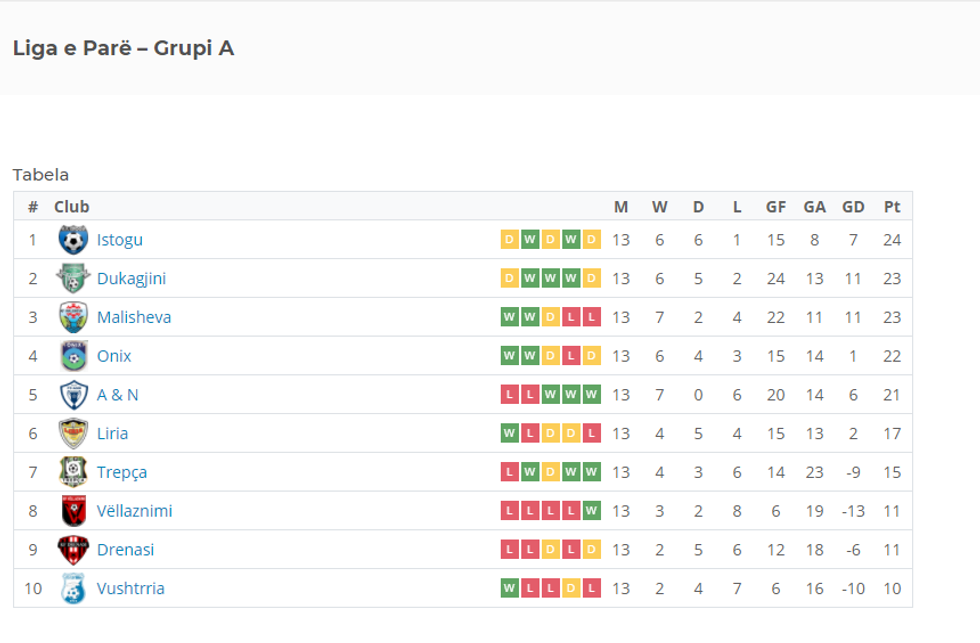
Task: Click the Pt column header
Action: [x=892, y=207]
